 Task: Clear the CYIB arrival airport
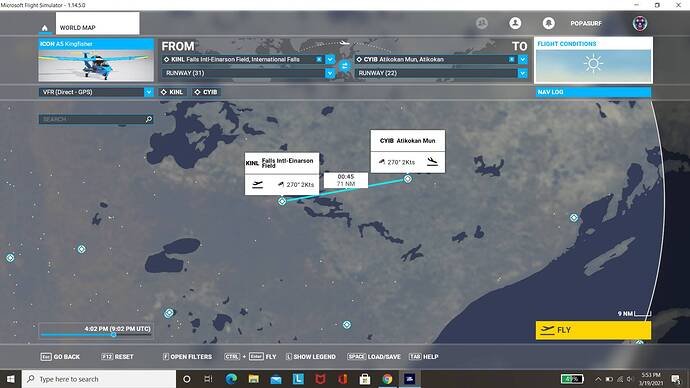[511, 59]
